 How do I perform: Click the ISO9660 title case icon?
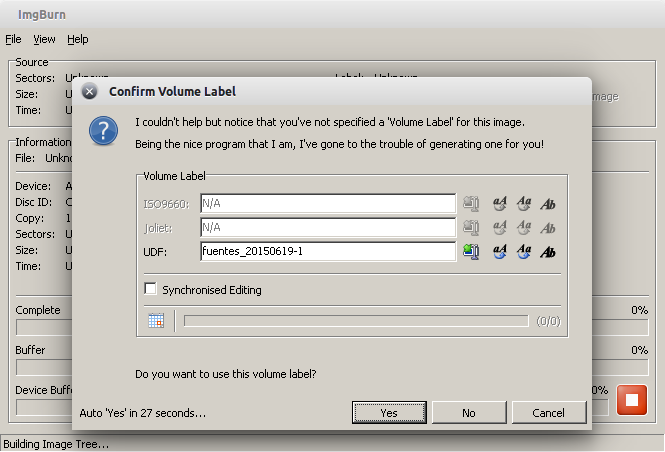(x=524, y=204)
